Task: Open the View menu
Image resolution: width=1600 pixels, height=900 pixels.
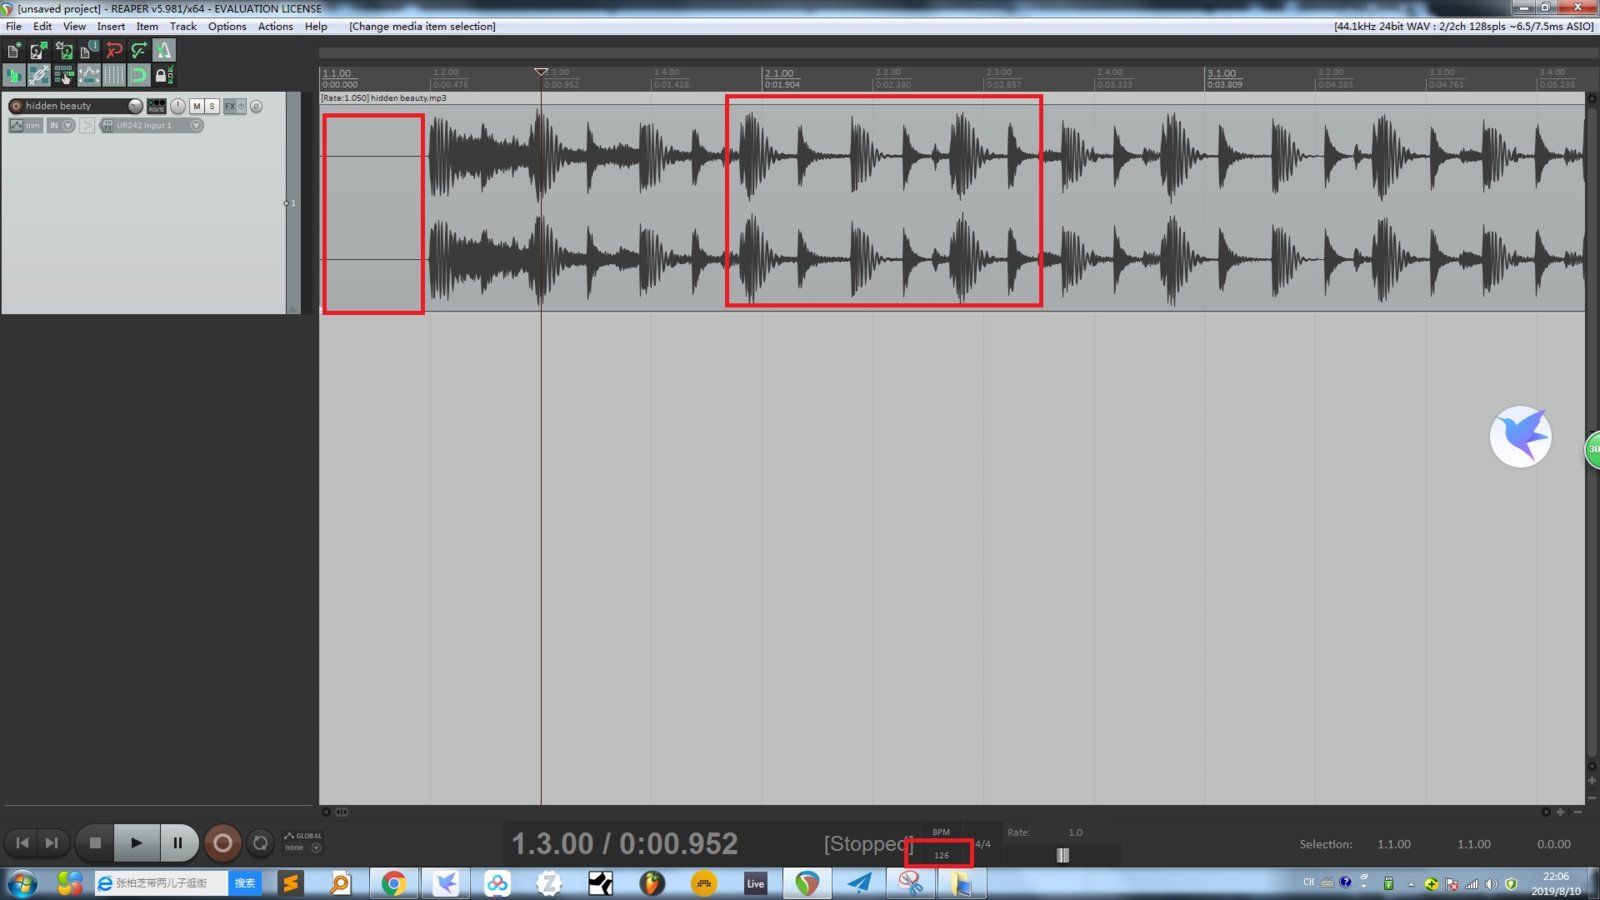Action: click(74, 26)
